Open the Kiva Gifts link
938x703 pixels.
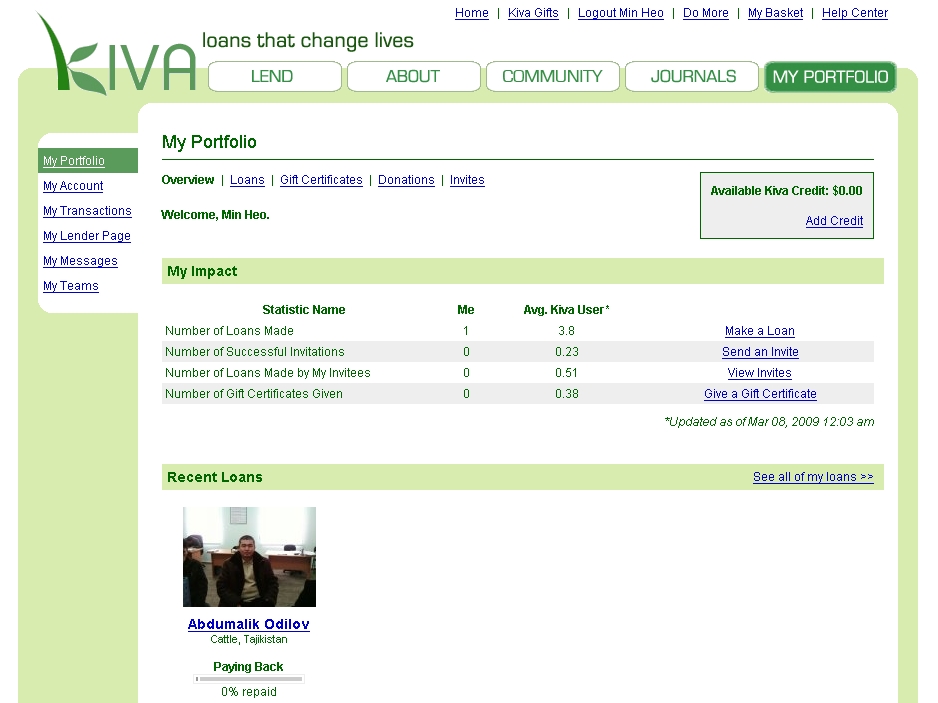click(x=533, y=13)
